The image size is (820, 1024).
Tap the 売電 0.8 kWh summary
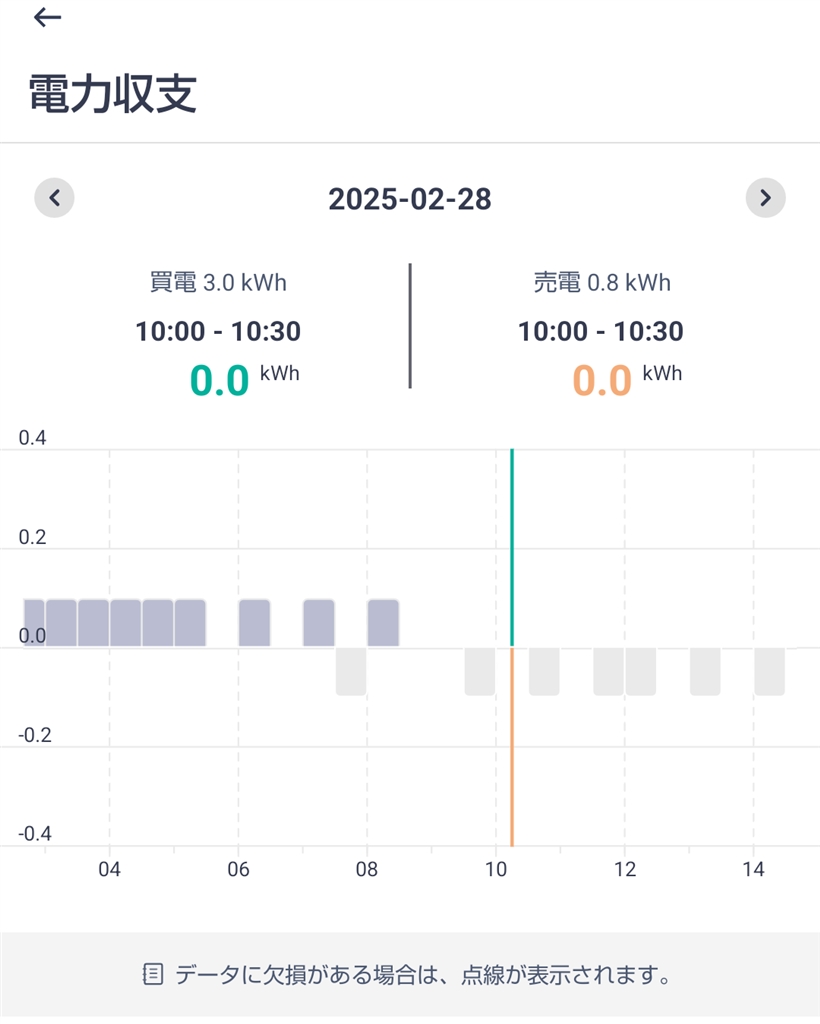click(601, 283)
